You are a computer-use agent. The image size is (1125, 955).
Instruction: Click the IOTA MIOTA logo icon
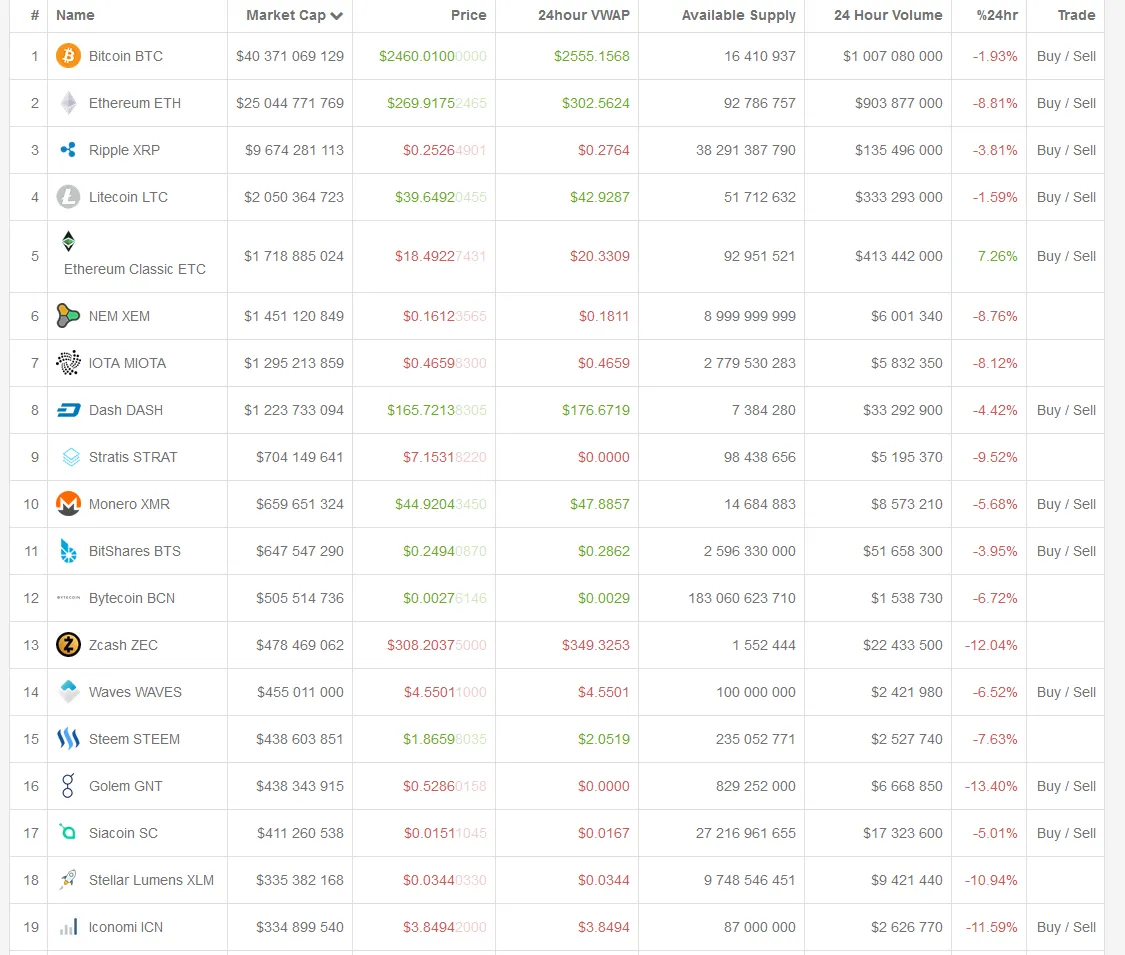(68, 362)
